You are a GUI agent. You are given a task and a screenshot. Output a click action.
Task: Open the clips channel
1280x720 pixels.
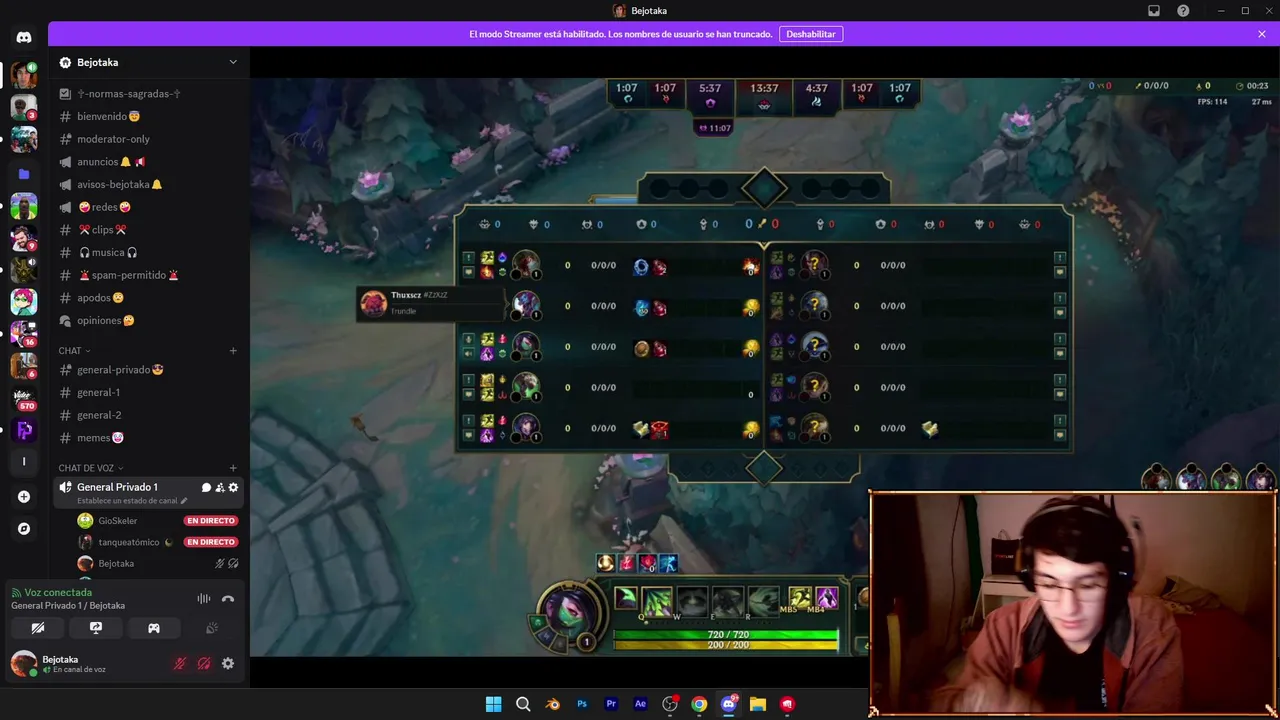[149, 230]
